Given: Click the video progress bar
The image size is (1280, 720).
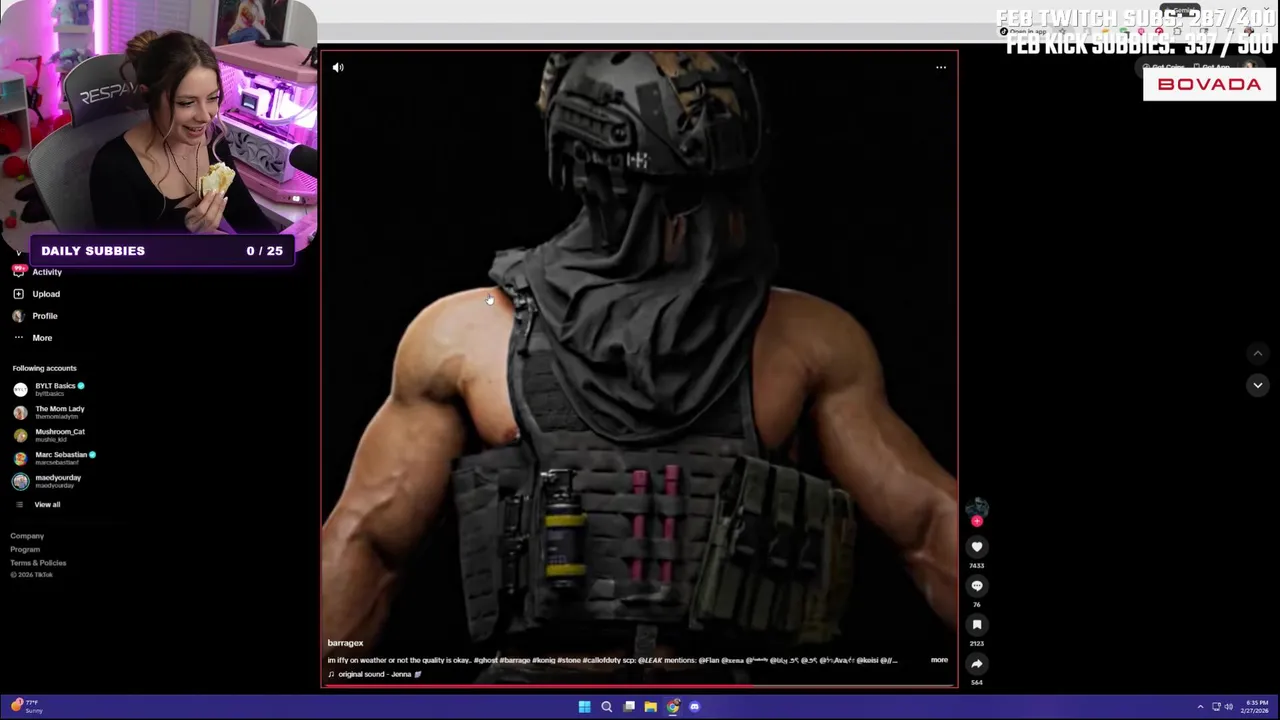Looking at the screenshot, I should [639, 686].
